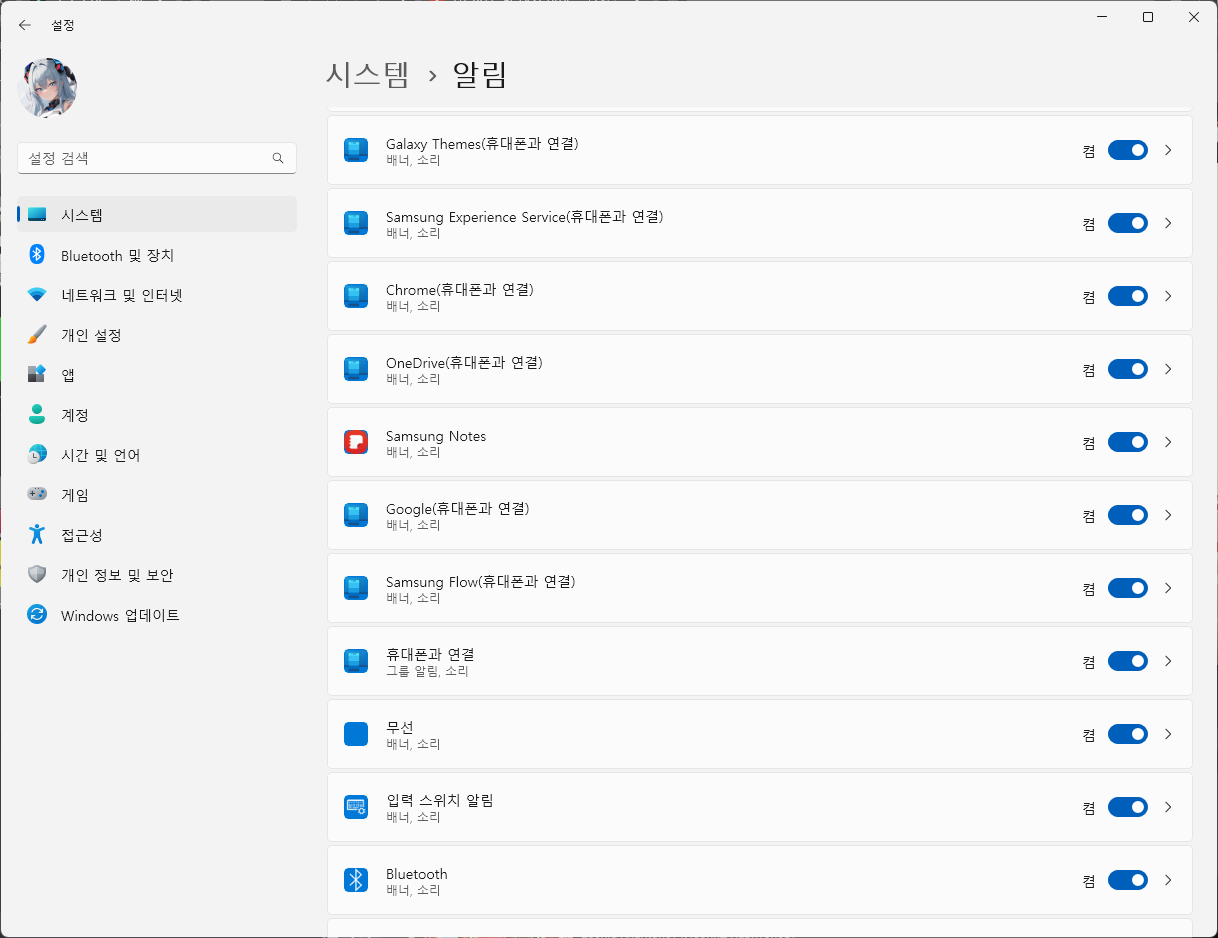
Task: Toggle 입력 스위치 알림 notifications switch
Action: [x=1127, y=807]
